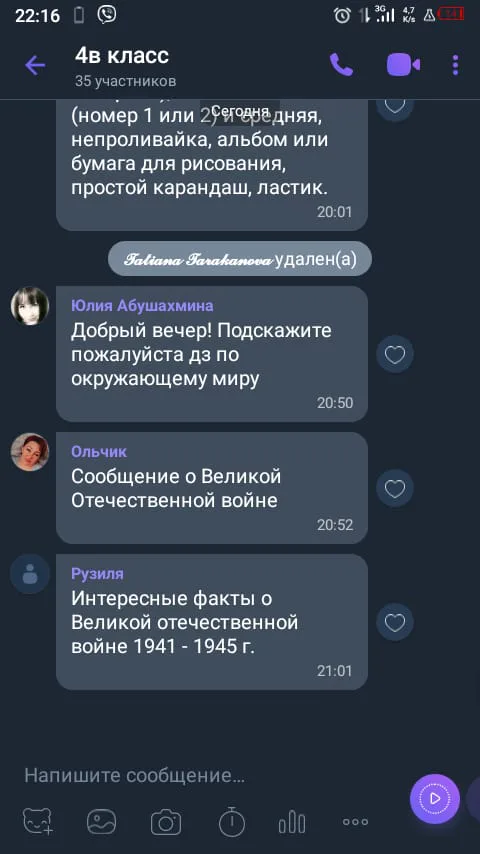Create a poll with the bar chart icon
The height and width of the screenshot is (854, 480).
(x=292, y=821)
